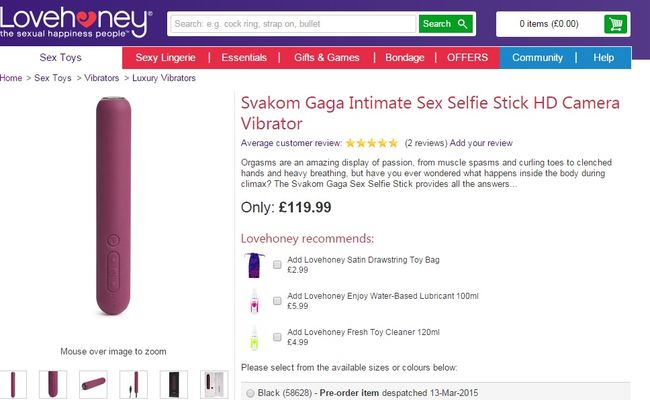Screen dimensions: 650x400
Task: Tick Add Lovehoney Fresh Toy Cleaner checkbox
Action: 277,337
